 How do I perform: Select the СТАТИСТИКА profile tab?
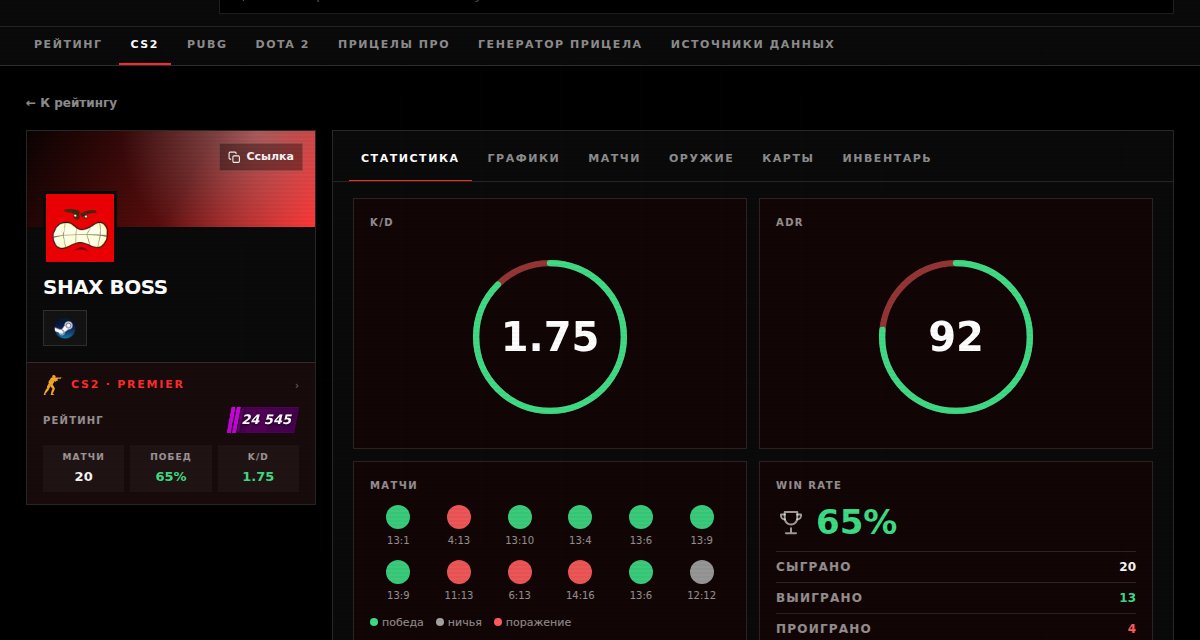(410, 158)
